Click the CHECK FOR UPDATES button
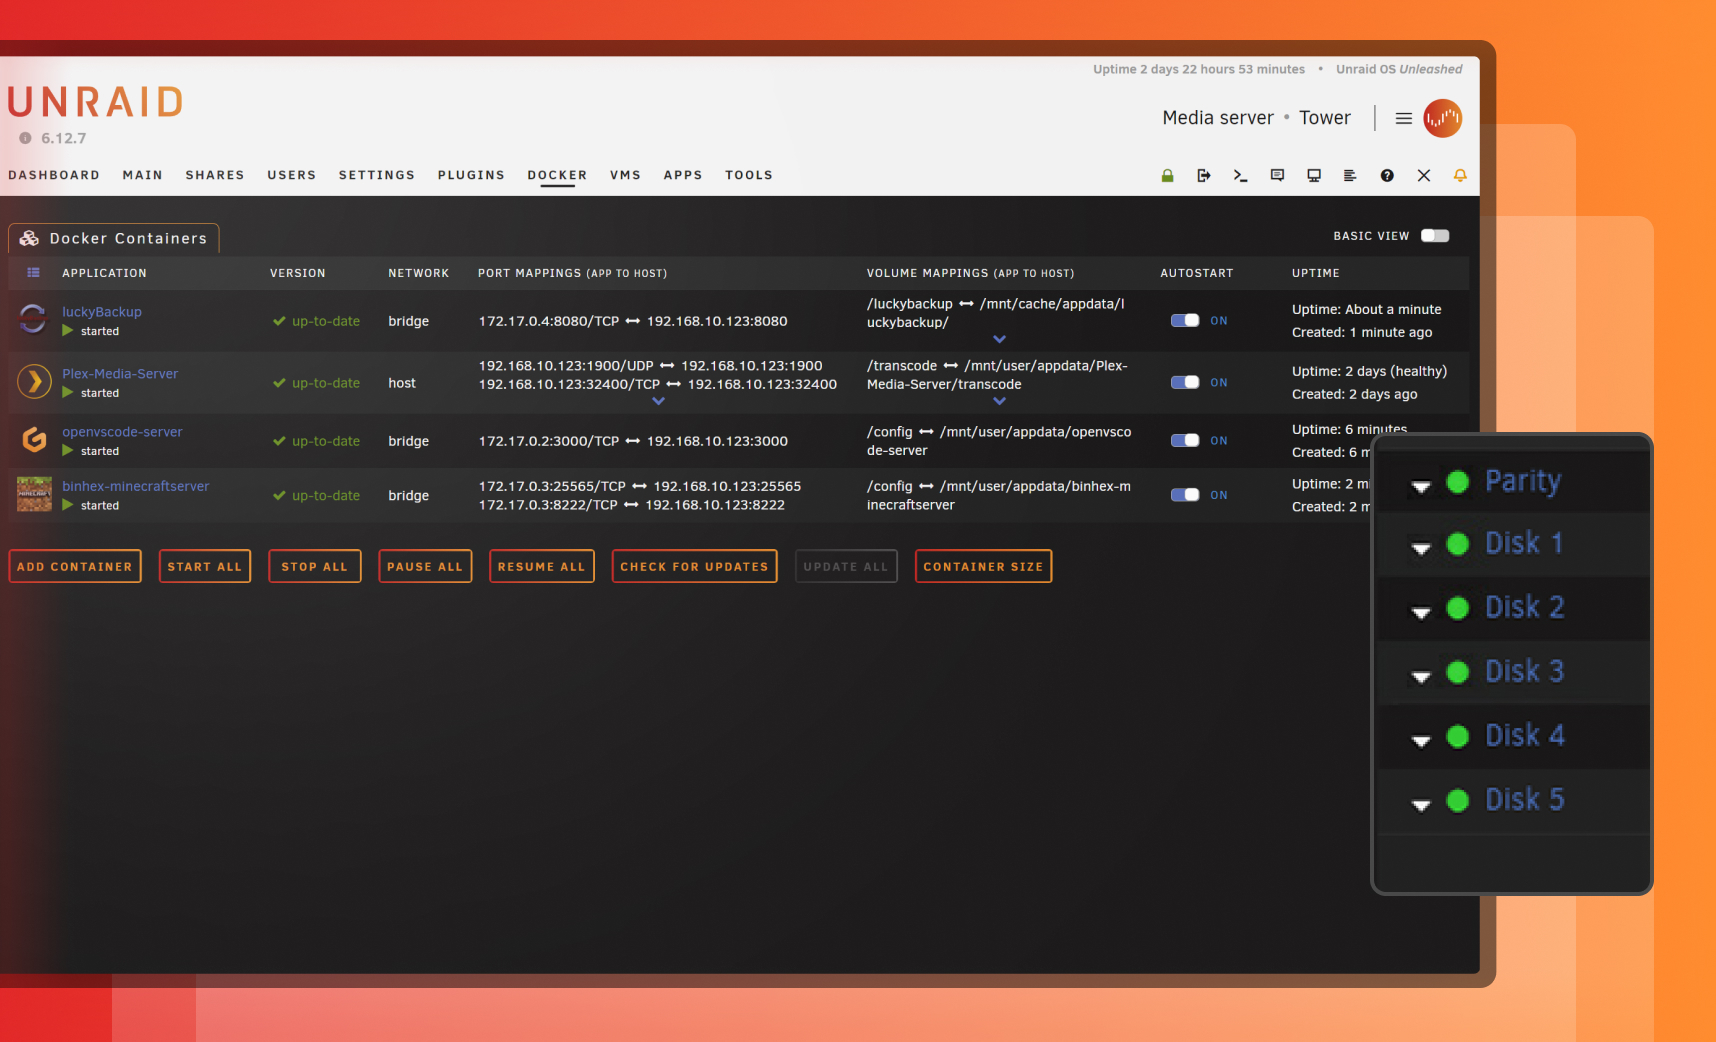The height and width of the screenshot is (1042, 1716). [694, 566]
